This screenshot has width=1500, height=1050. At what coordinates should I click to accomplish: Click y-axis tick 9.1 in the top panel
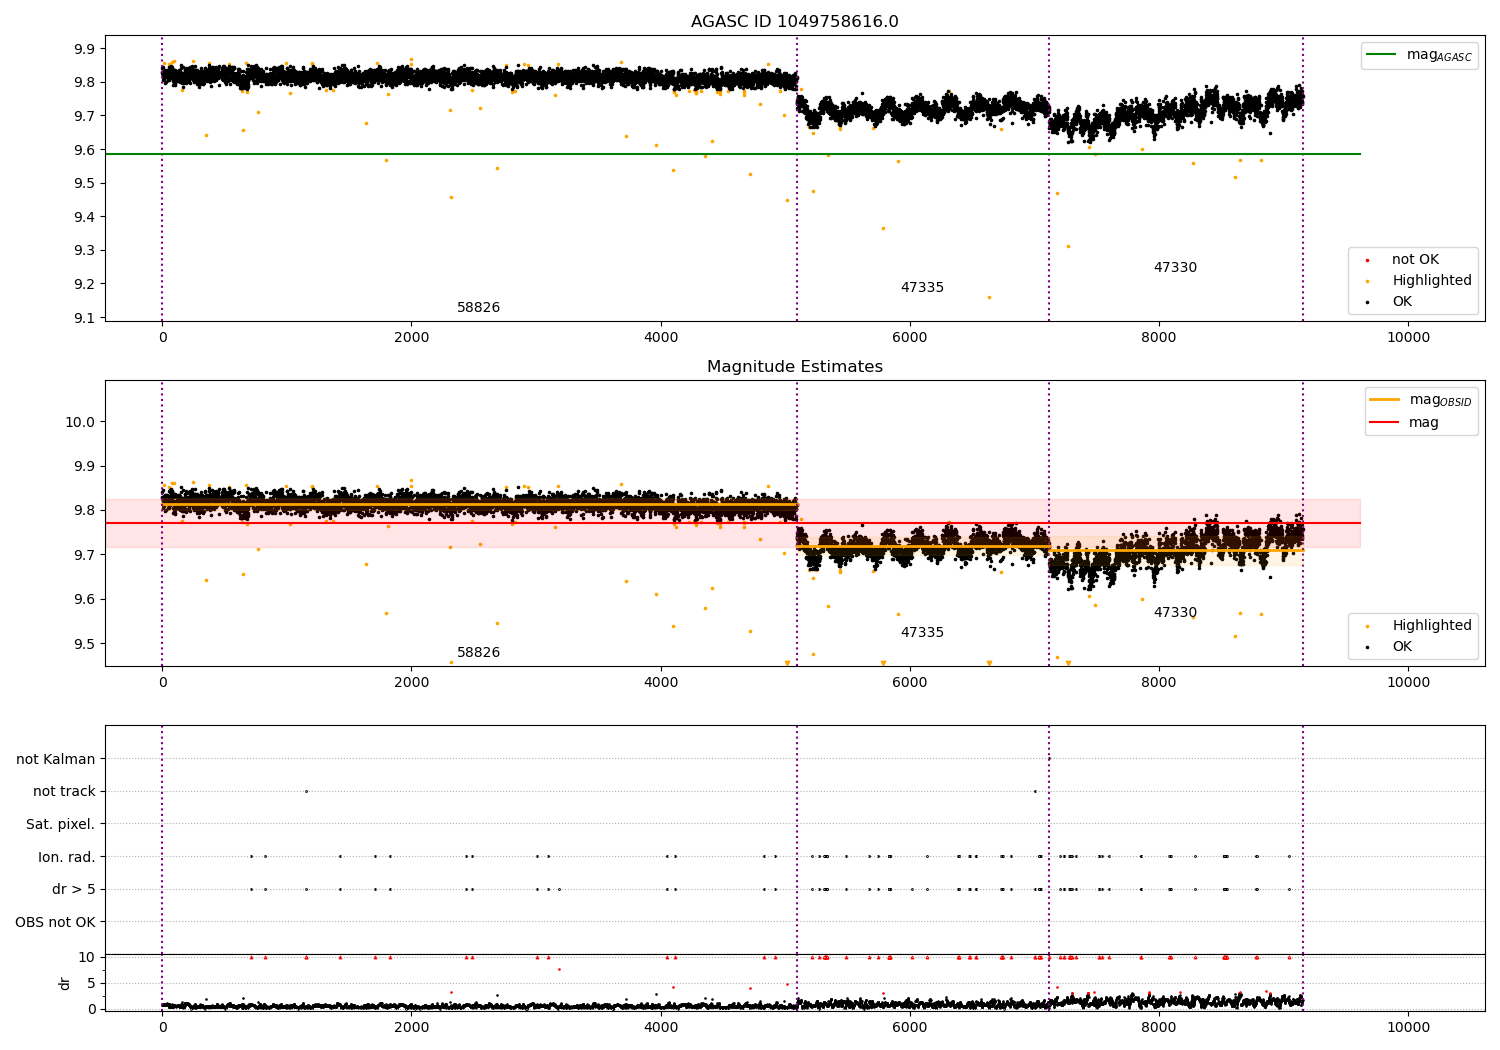[85, 318]
